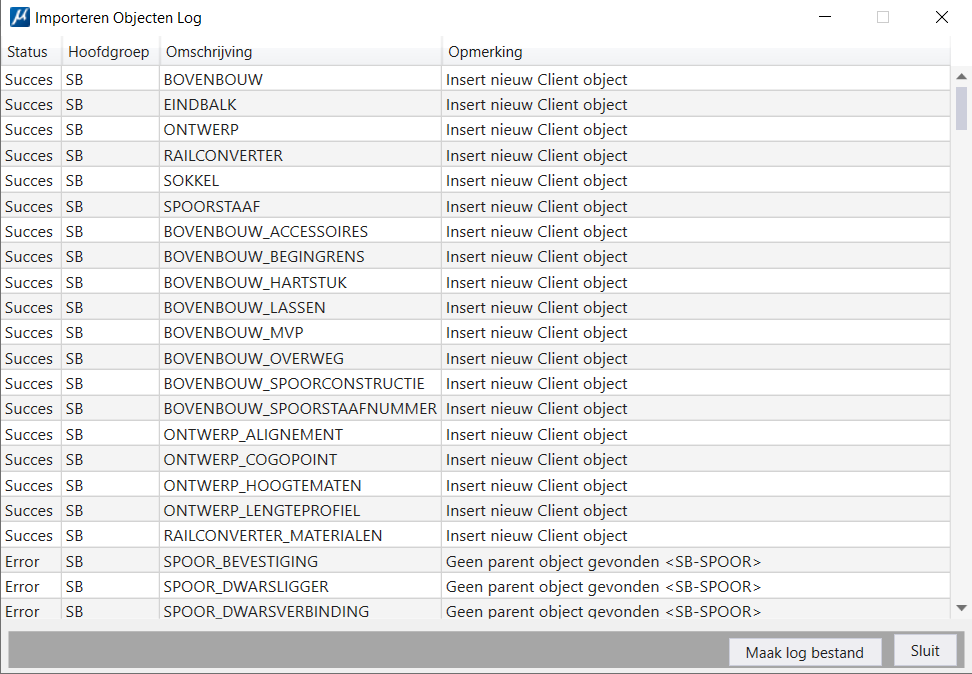972x674 pixels.
Task: Select the SPOORSTAAF row
Action: [x=475, y=206]
